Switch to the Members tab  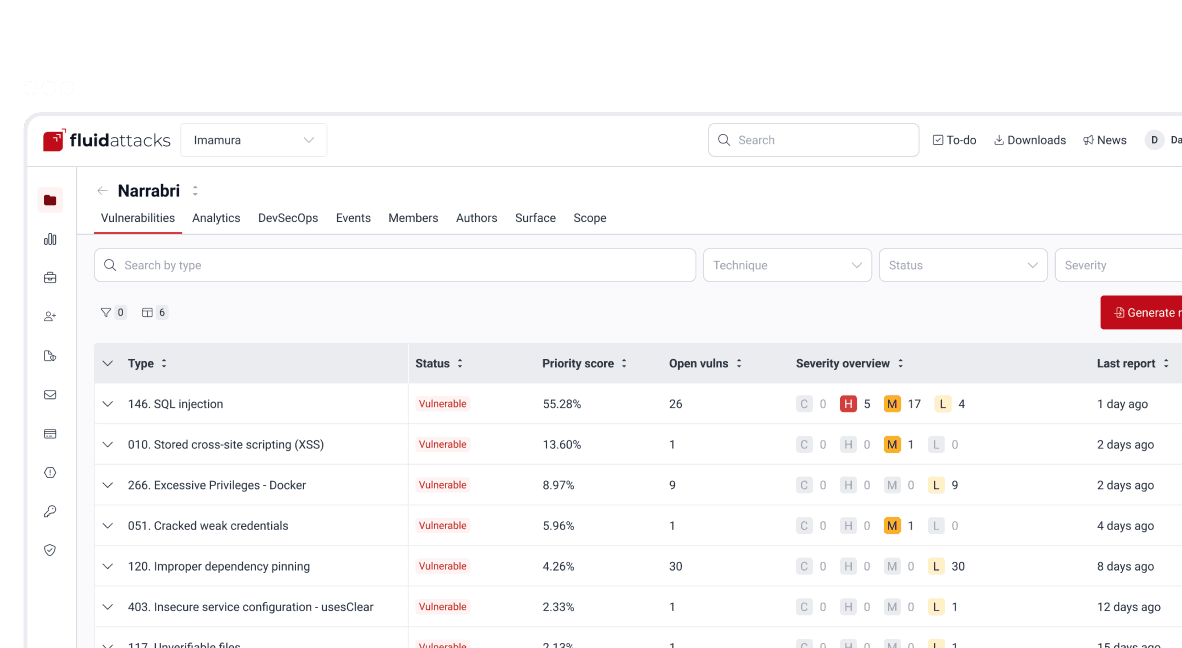pos(413,218)
